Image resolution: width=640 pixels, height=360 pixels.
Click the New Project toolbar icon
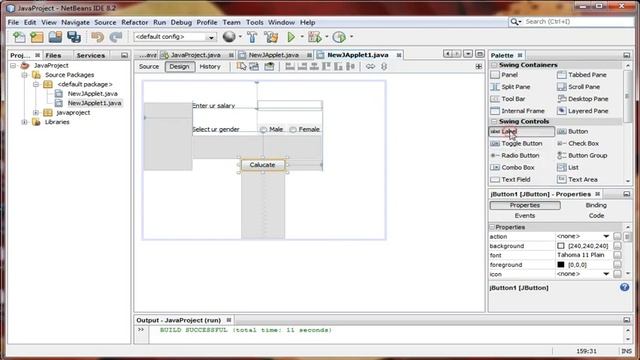(x=37, y=37)
